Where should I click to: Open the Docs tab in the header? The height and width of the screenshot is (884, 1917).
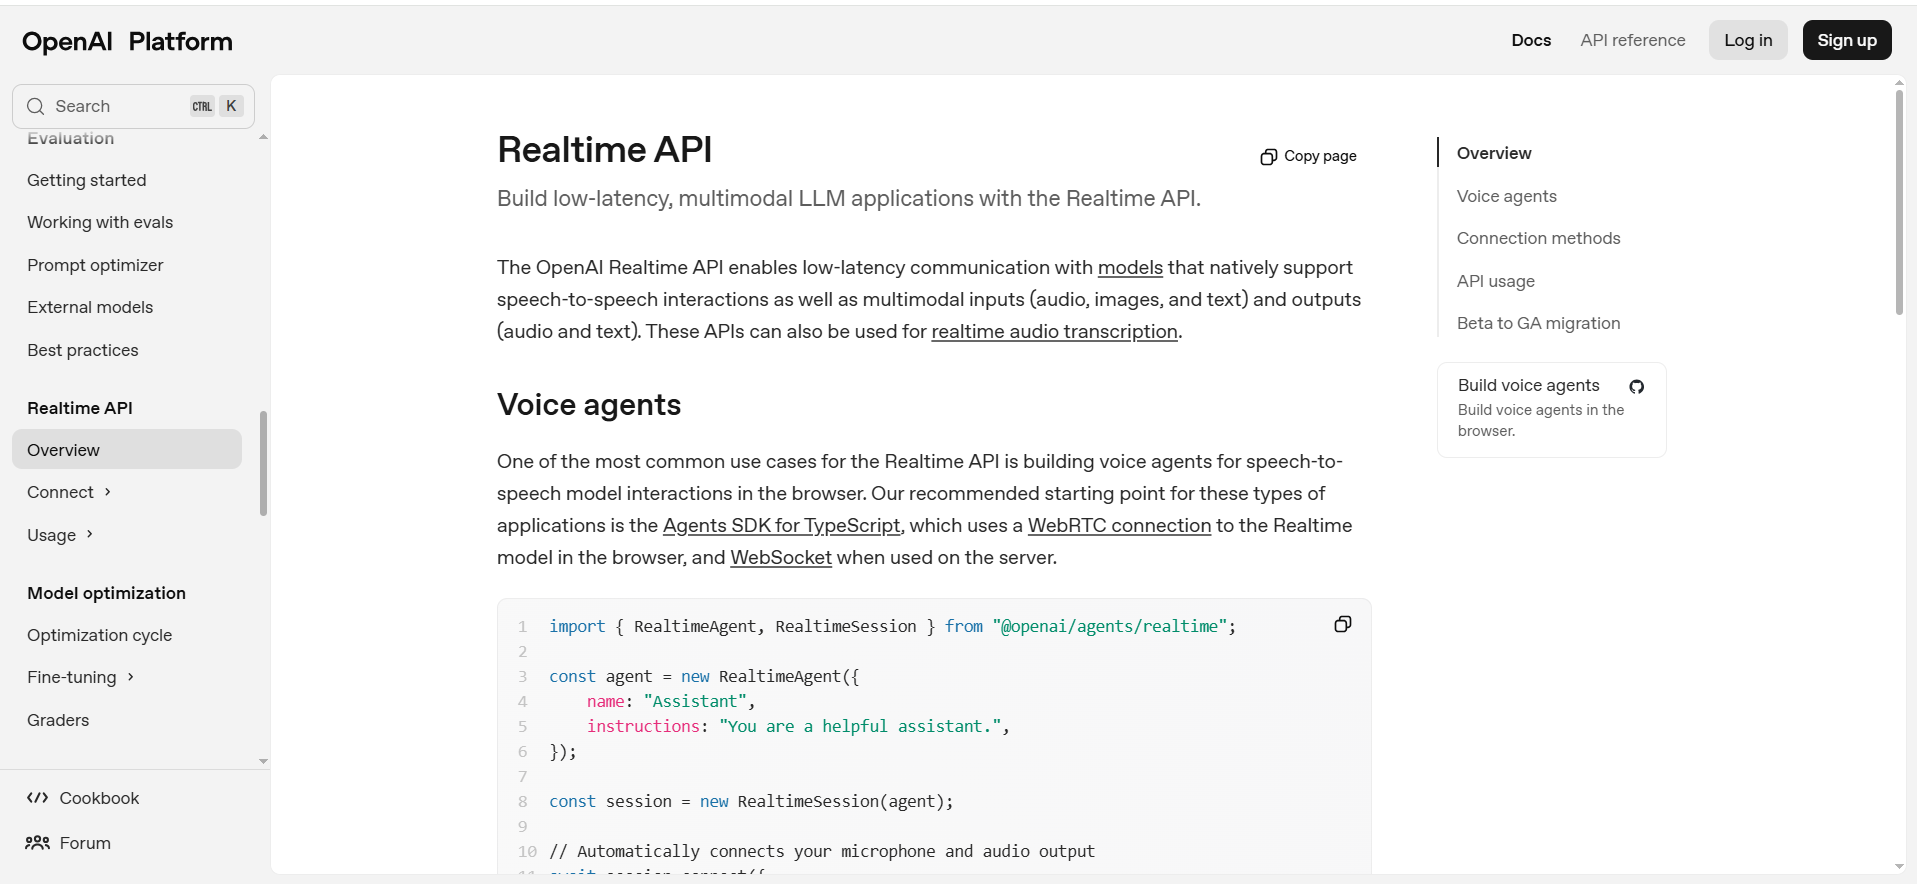[1531, 40]
